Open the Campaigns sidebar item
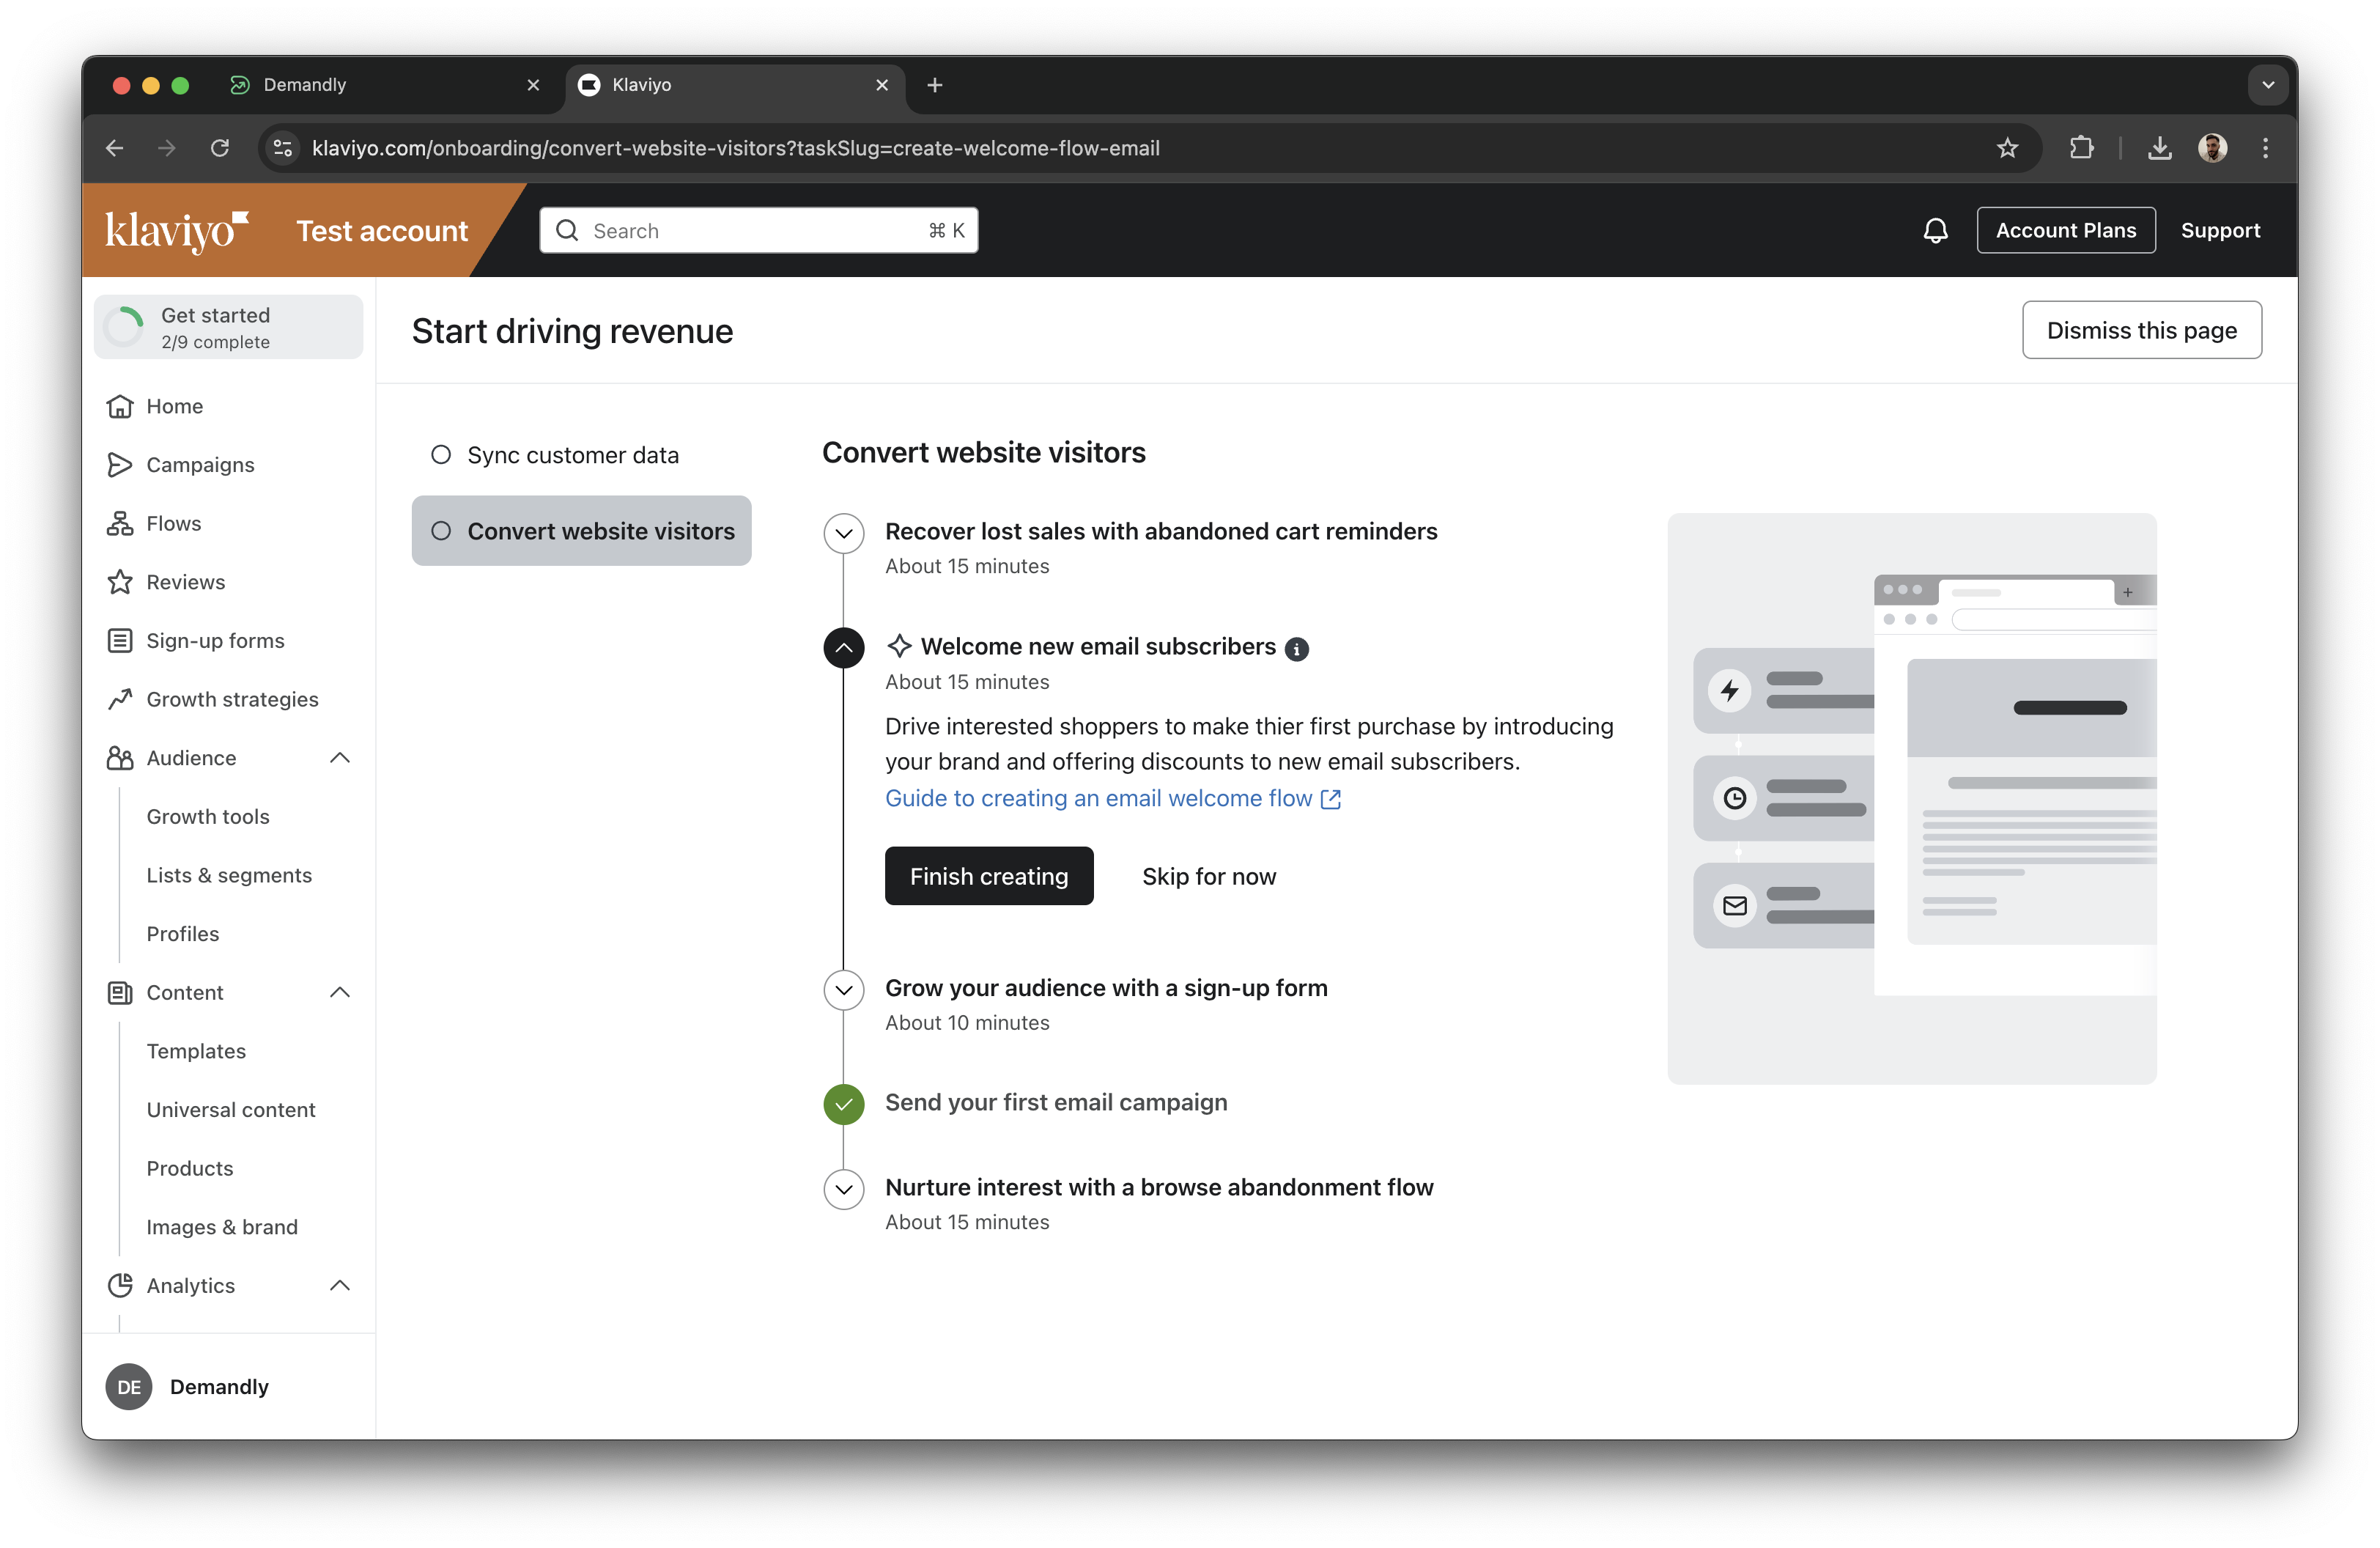The width and height of the screenshot is (2380, 1548). 200,465
